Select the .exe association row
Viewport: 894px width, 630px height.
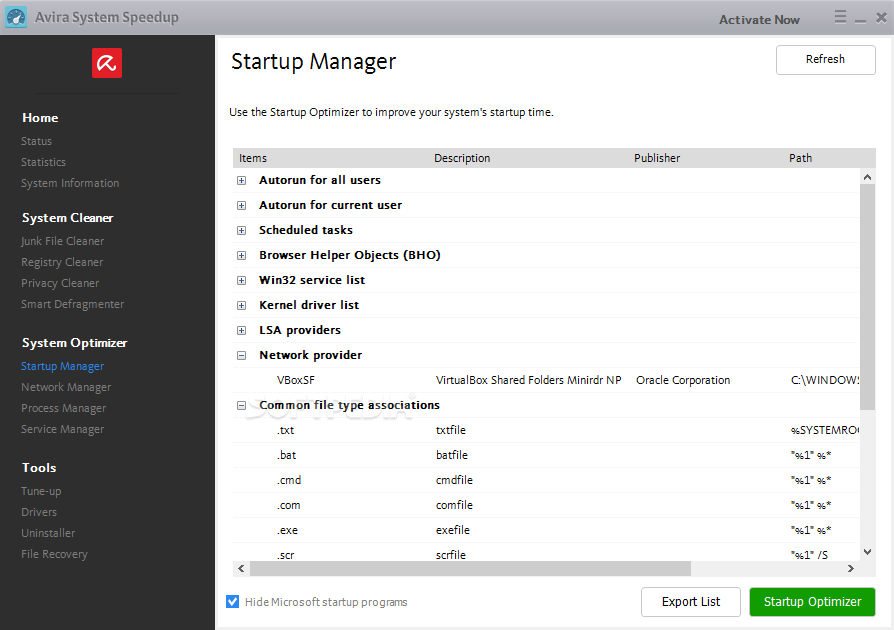click(546, 530)
